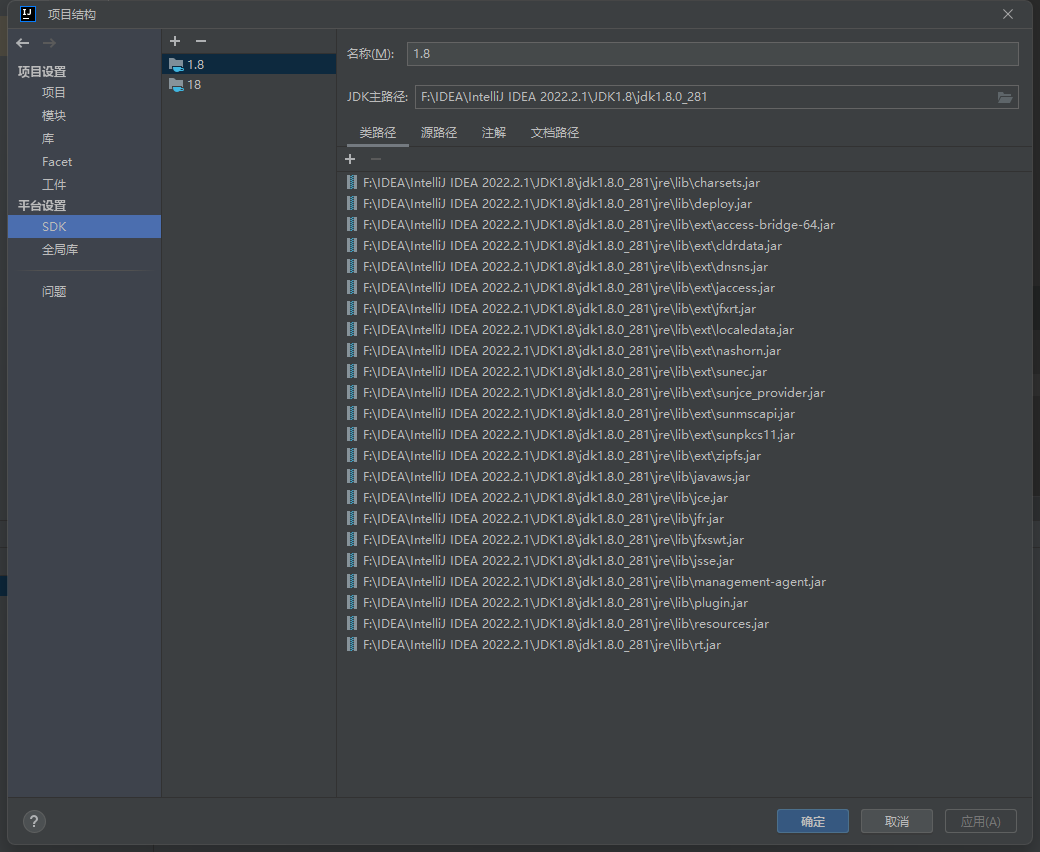Click the 确定 button
Image resolution: width=1040 pixels, height=852 pixels.
[812, 822]
